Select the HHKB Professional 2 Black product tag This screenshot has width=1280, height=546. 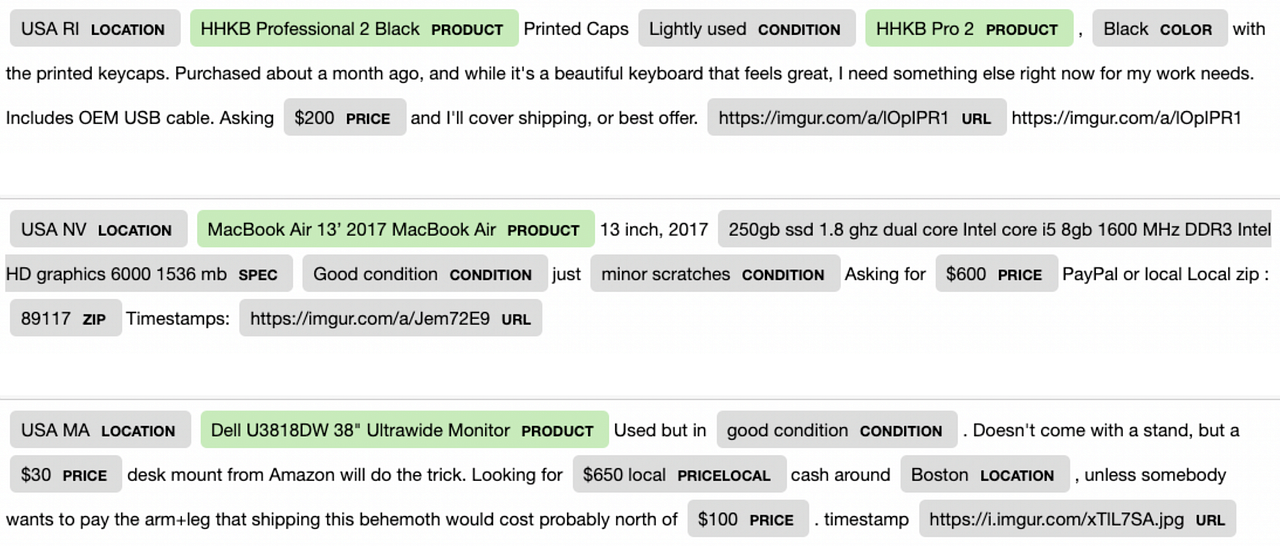(x=354, y=29)
